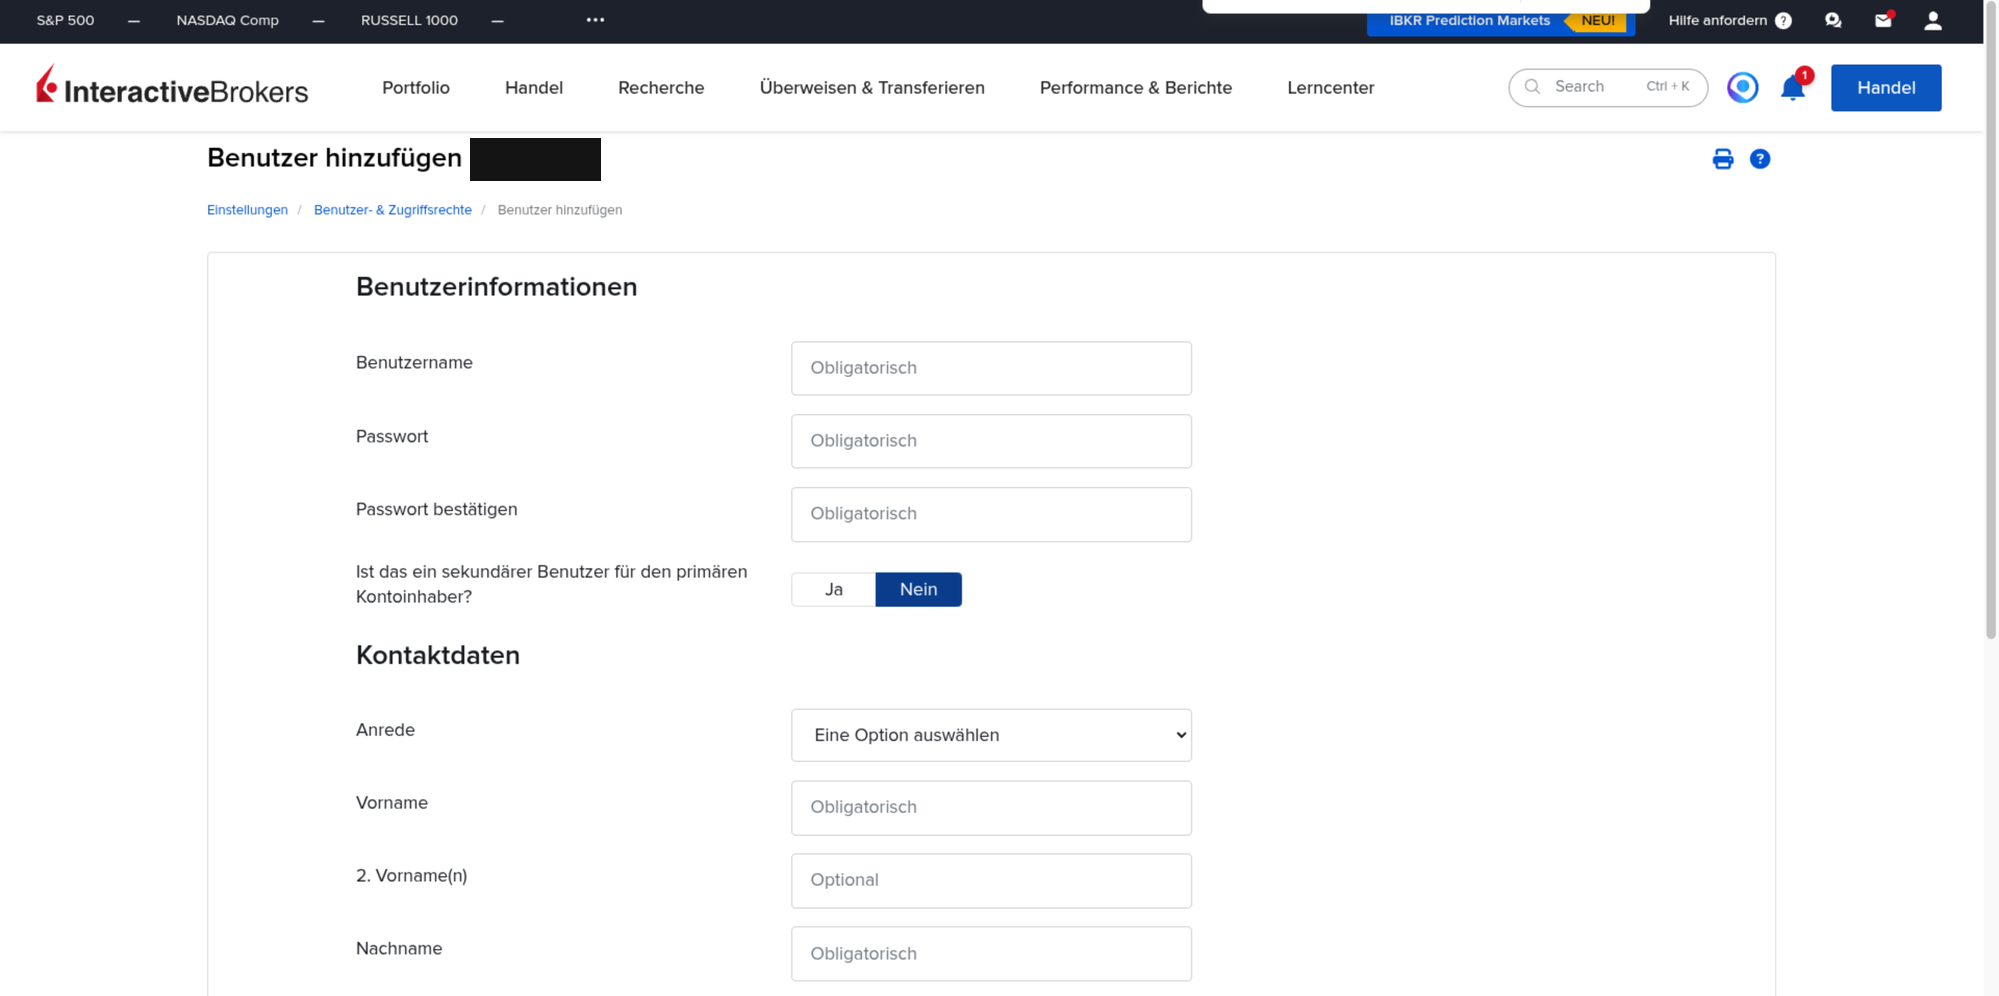Screen dimensions: 1999x996
Task: Go to Benutzer- & Zugriffsrechte breadcrumb
Action: coord(392,210)
